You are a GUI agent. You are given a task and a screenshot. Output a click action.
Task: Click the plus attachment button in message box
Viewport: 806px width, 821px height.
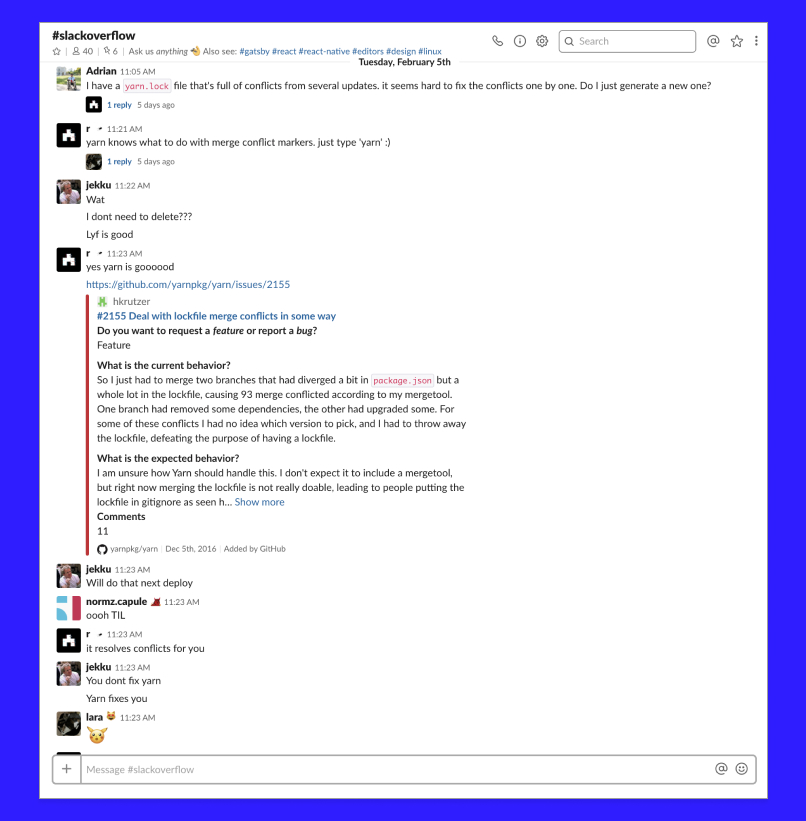[67, 769]
